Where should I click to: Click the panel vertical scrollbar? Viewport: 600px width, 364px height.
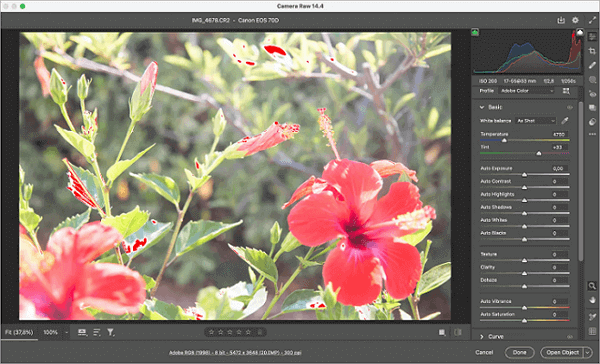(x=581, y=181)
